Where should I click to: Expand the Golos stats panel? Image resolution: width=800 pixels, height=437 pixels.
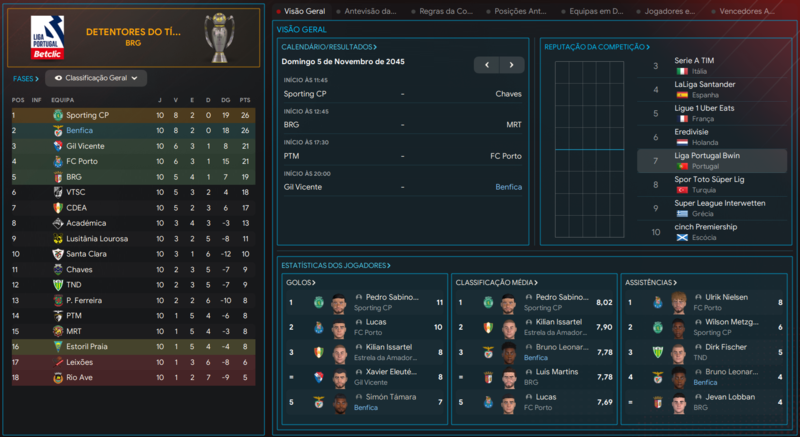(x=301, y=282)
